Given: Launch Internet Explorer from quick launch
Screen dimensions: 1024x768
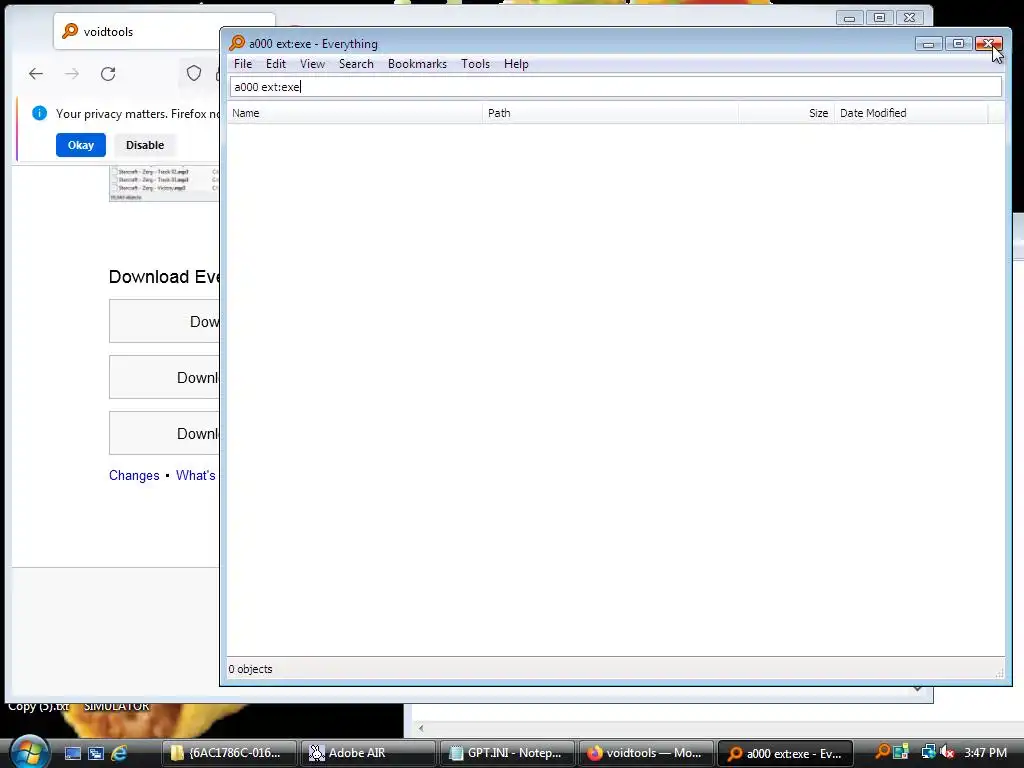Looking at the screenshot, I should point(119,753).
